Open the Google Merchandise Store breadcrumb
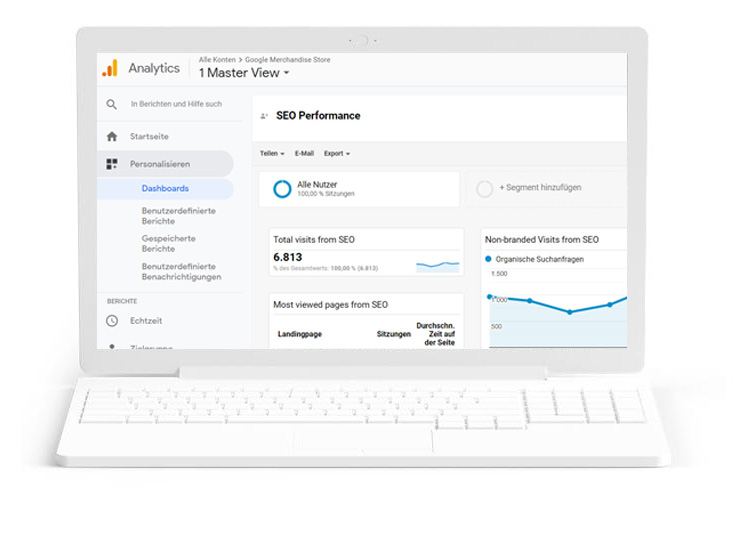The image size is (739, 548). coord(287,60)
